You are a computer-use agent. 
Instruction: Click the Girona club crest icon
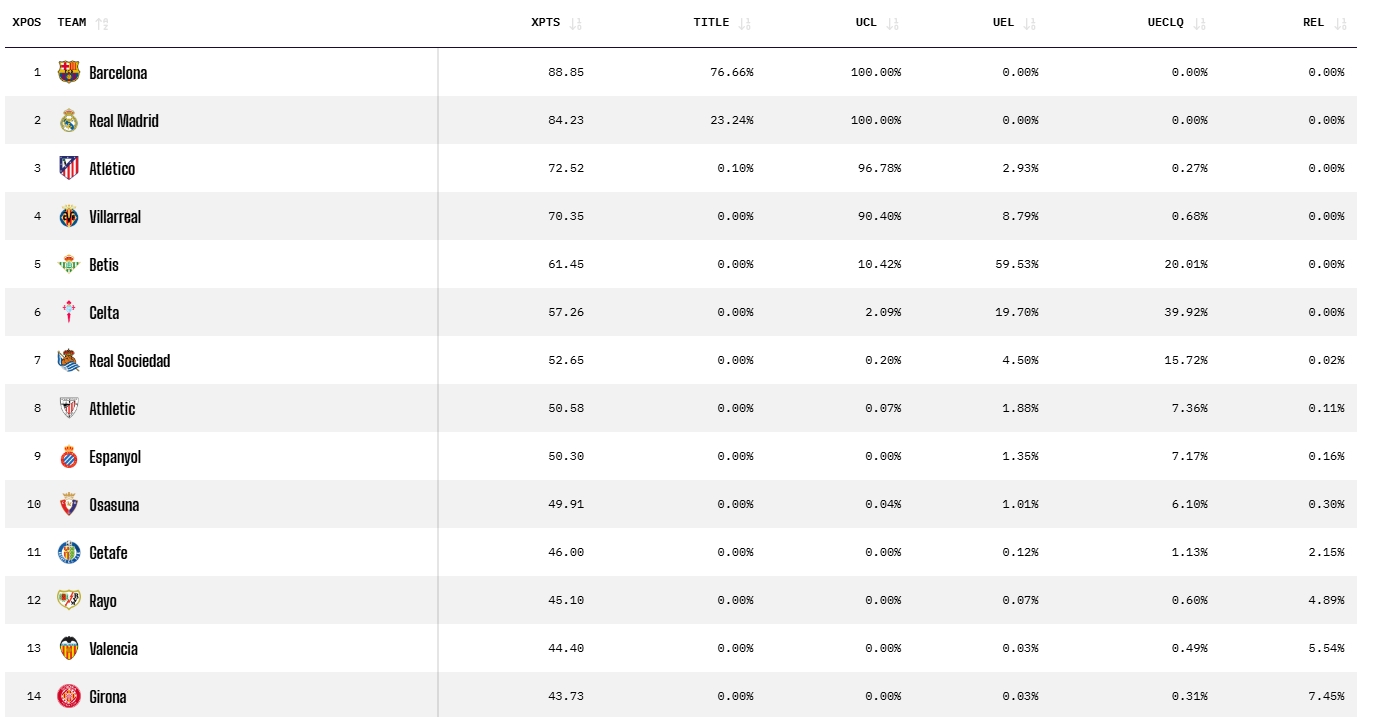[x=68, y=696]
